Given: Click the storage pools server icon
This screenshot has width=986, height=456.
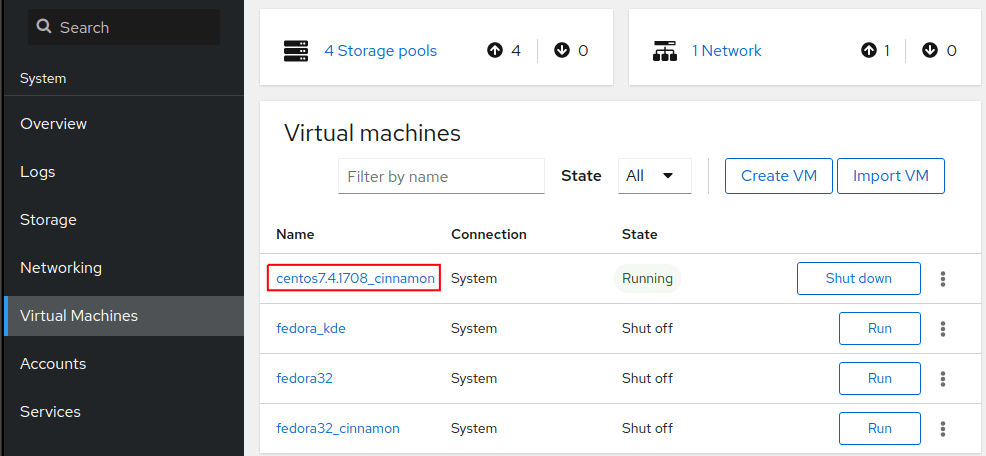Looking at the screenshot, I should tap(296, 50).
